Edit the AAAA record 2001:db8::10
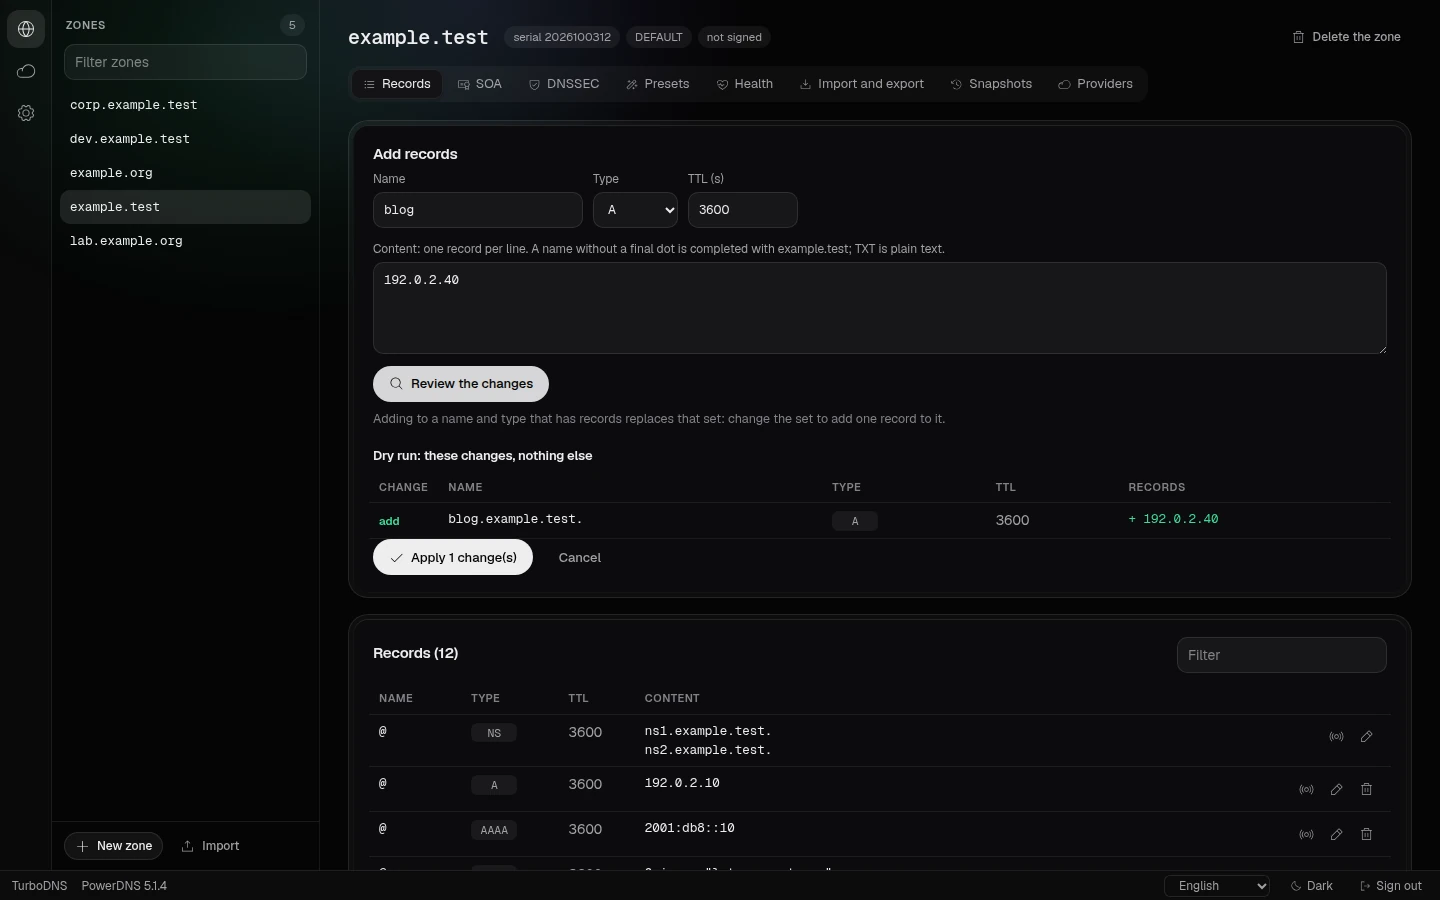This screenshot has height=900, width=1440. [x=1336, y=835]
